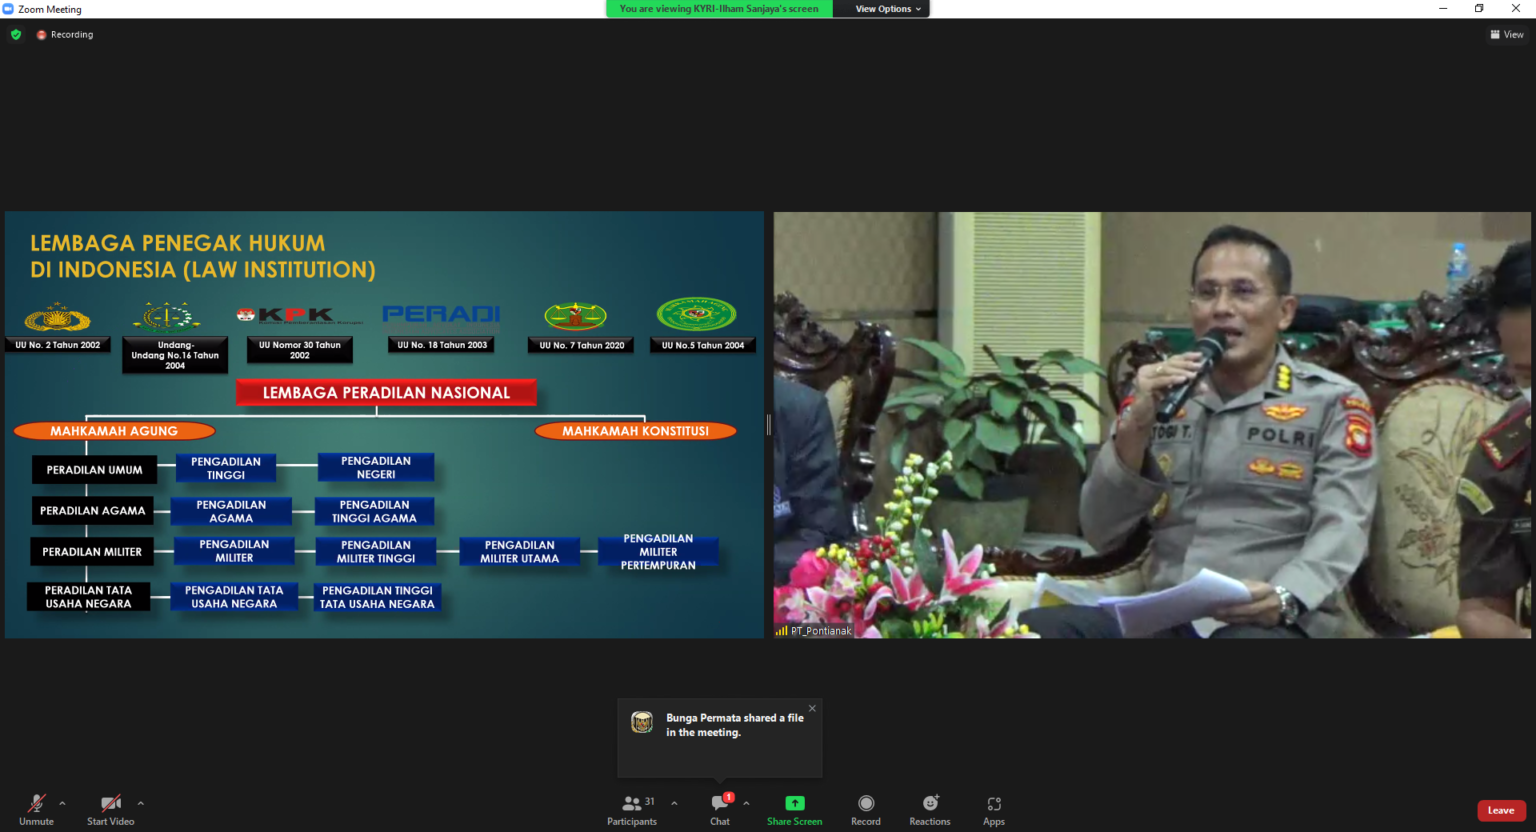The width and height of the screenshot is (1536, 832).
Task: Start recording with Record button
Action: click(866, 809)
